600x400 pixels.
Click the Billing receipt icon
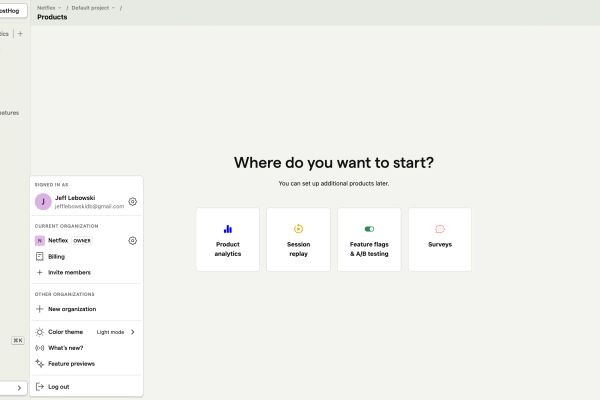(39, 256)
